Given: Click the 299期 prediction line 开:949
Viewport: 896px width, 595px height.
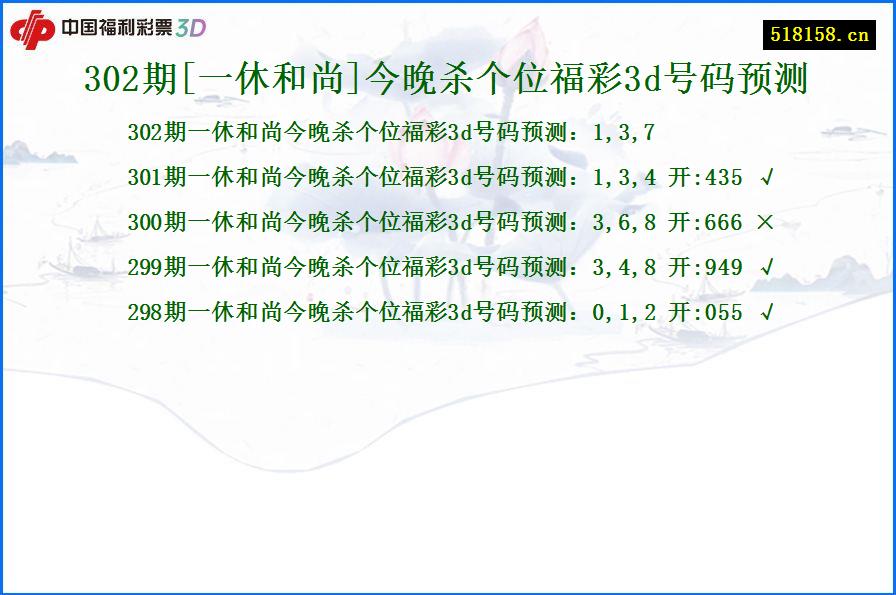Looking at the screenshot, I should tap(700, 268).
